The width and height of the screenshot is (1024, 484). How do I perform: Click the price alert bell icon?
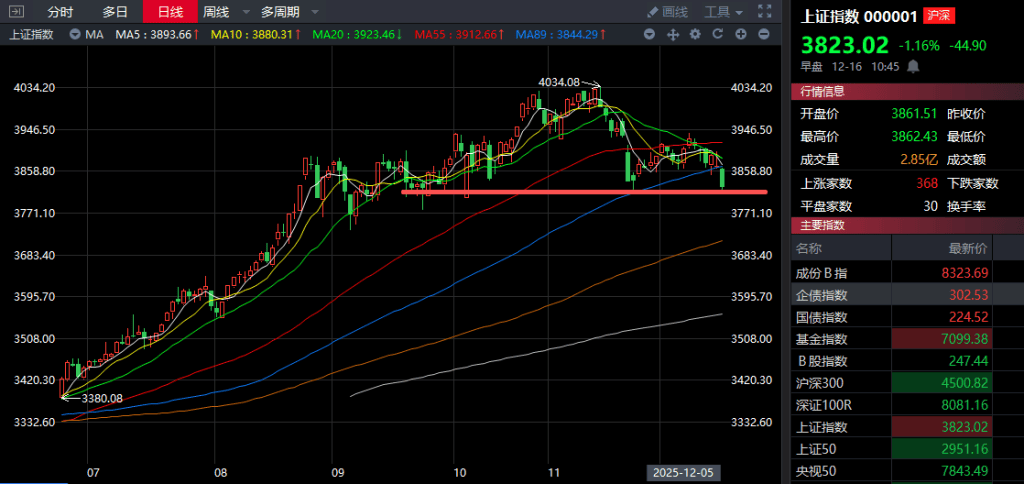[914, 66]
